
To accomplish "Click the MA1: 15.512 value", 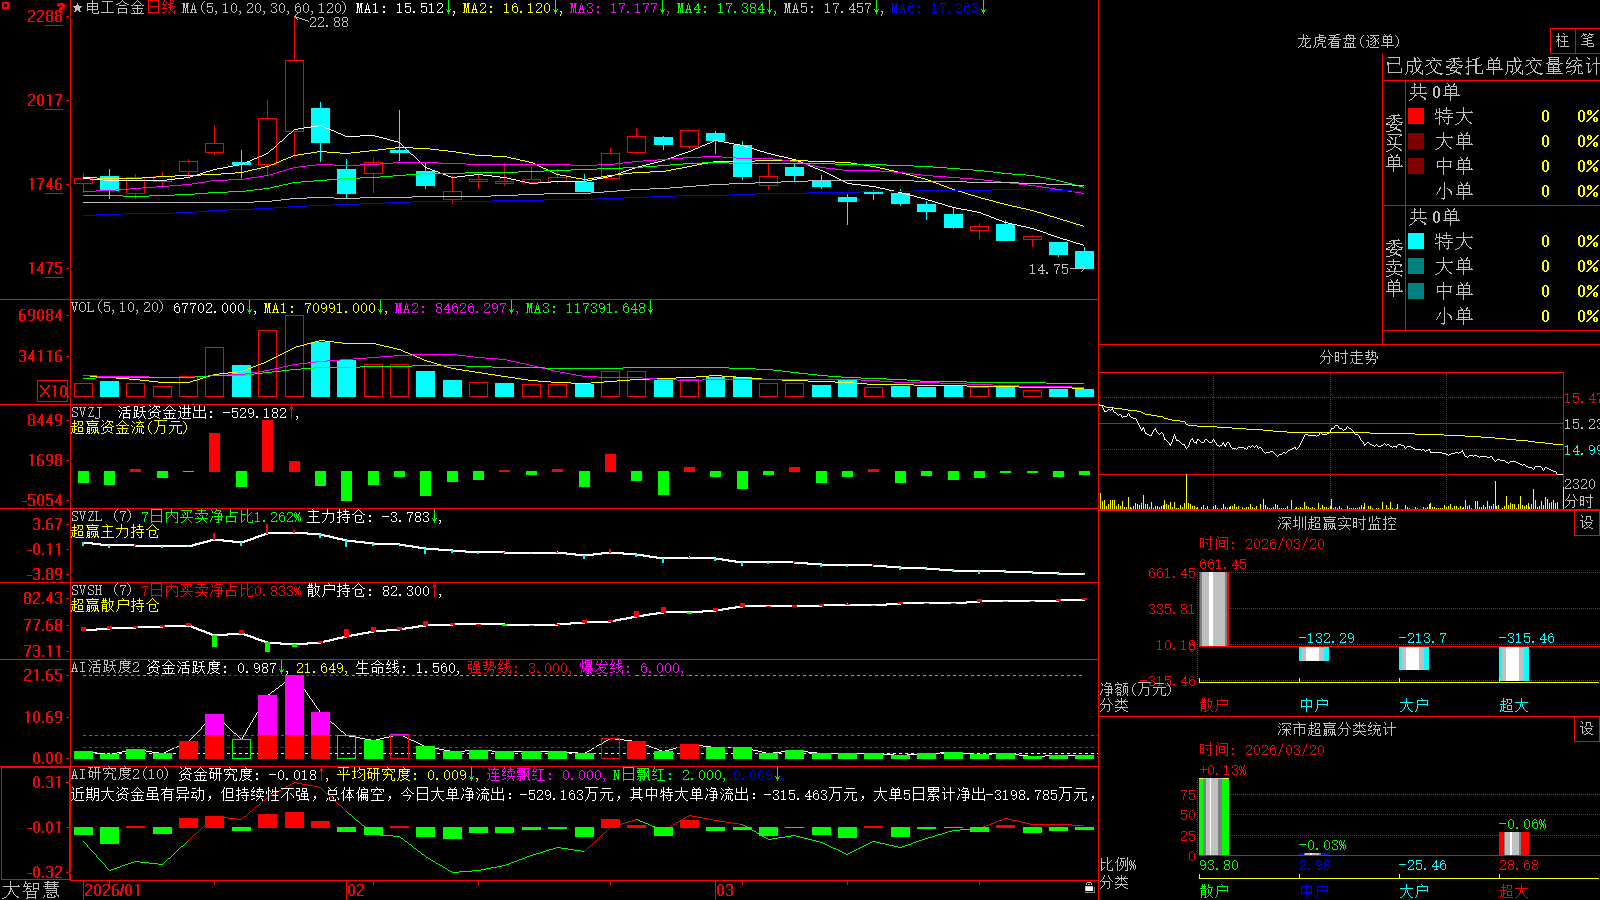I will tap(404, 8).
